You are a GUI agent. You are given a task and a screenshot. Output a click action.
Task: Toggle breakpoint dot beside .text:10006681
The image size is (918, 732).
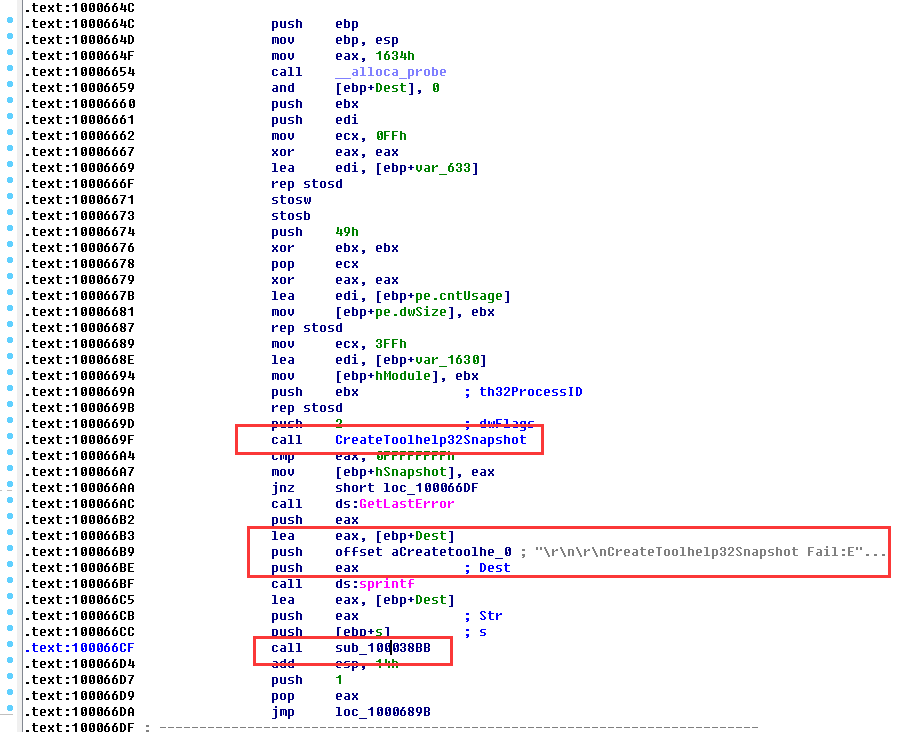pyautogui.click(x=10, y=308)
